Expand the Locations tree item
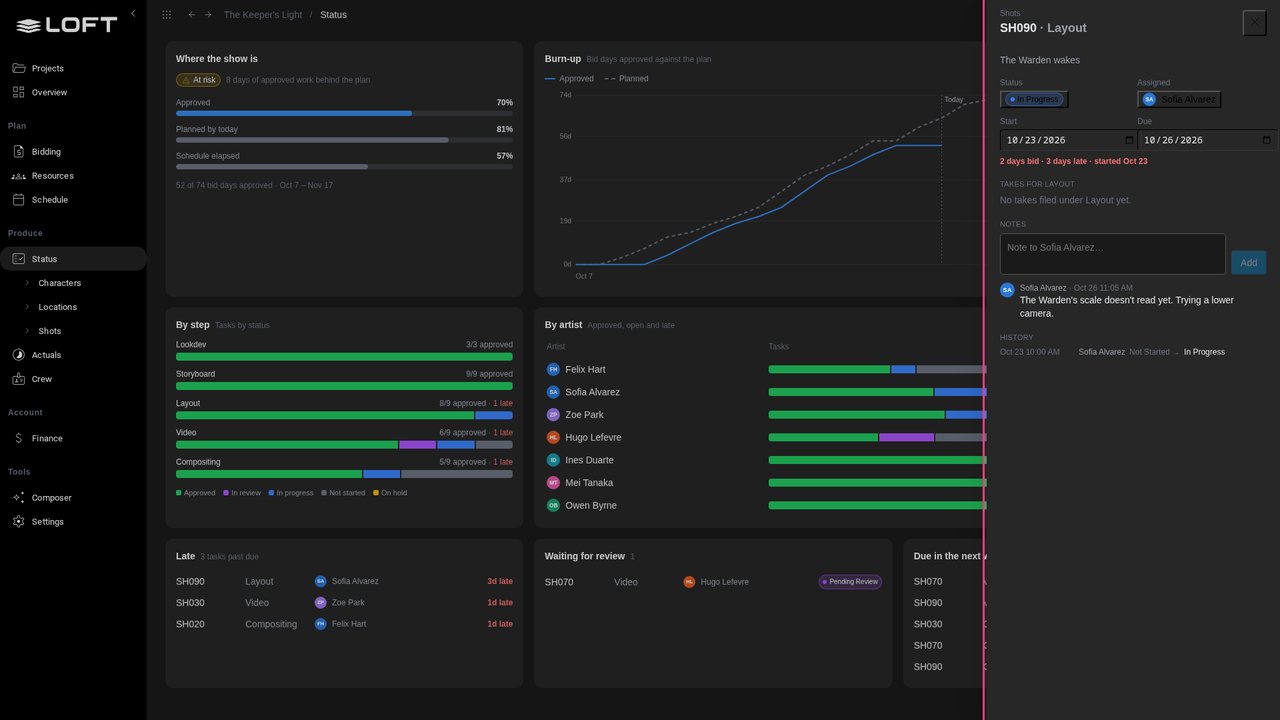Image resolution: width=1280 pixels, height=720 pixels. pos(27,307)
